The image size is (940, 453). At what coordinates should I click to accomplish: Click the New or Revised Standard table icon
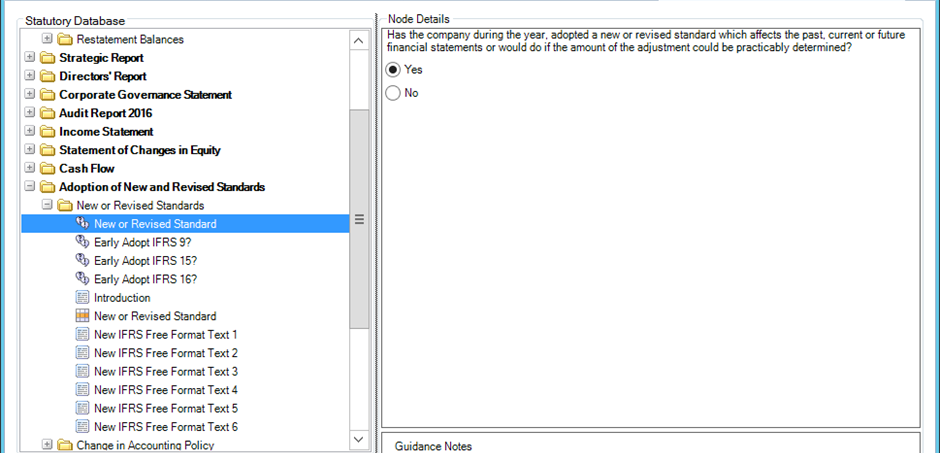(x=82, y=316)
